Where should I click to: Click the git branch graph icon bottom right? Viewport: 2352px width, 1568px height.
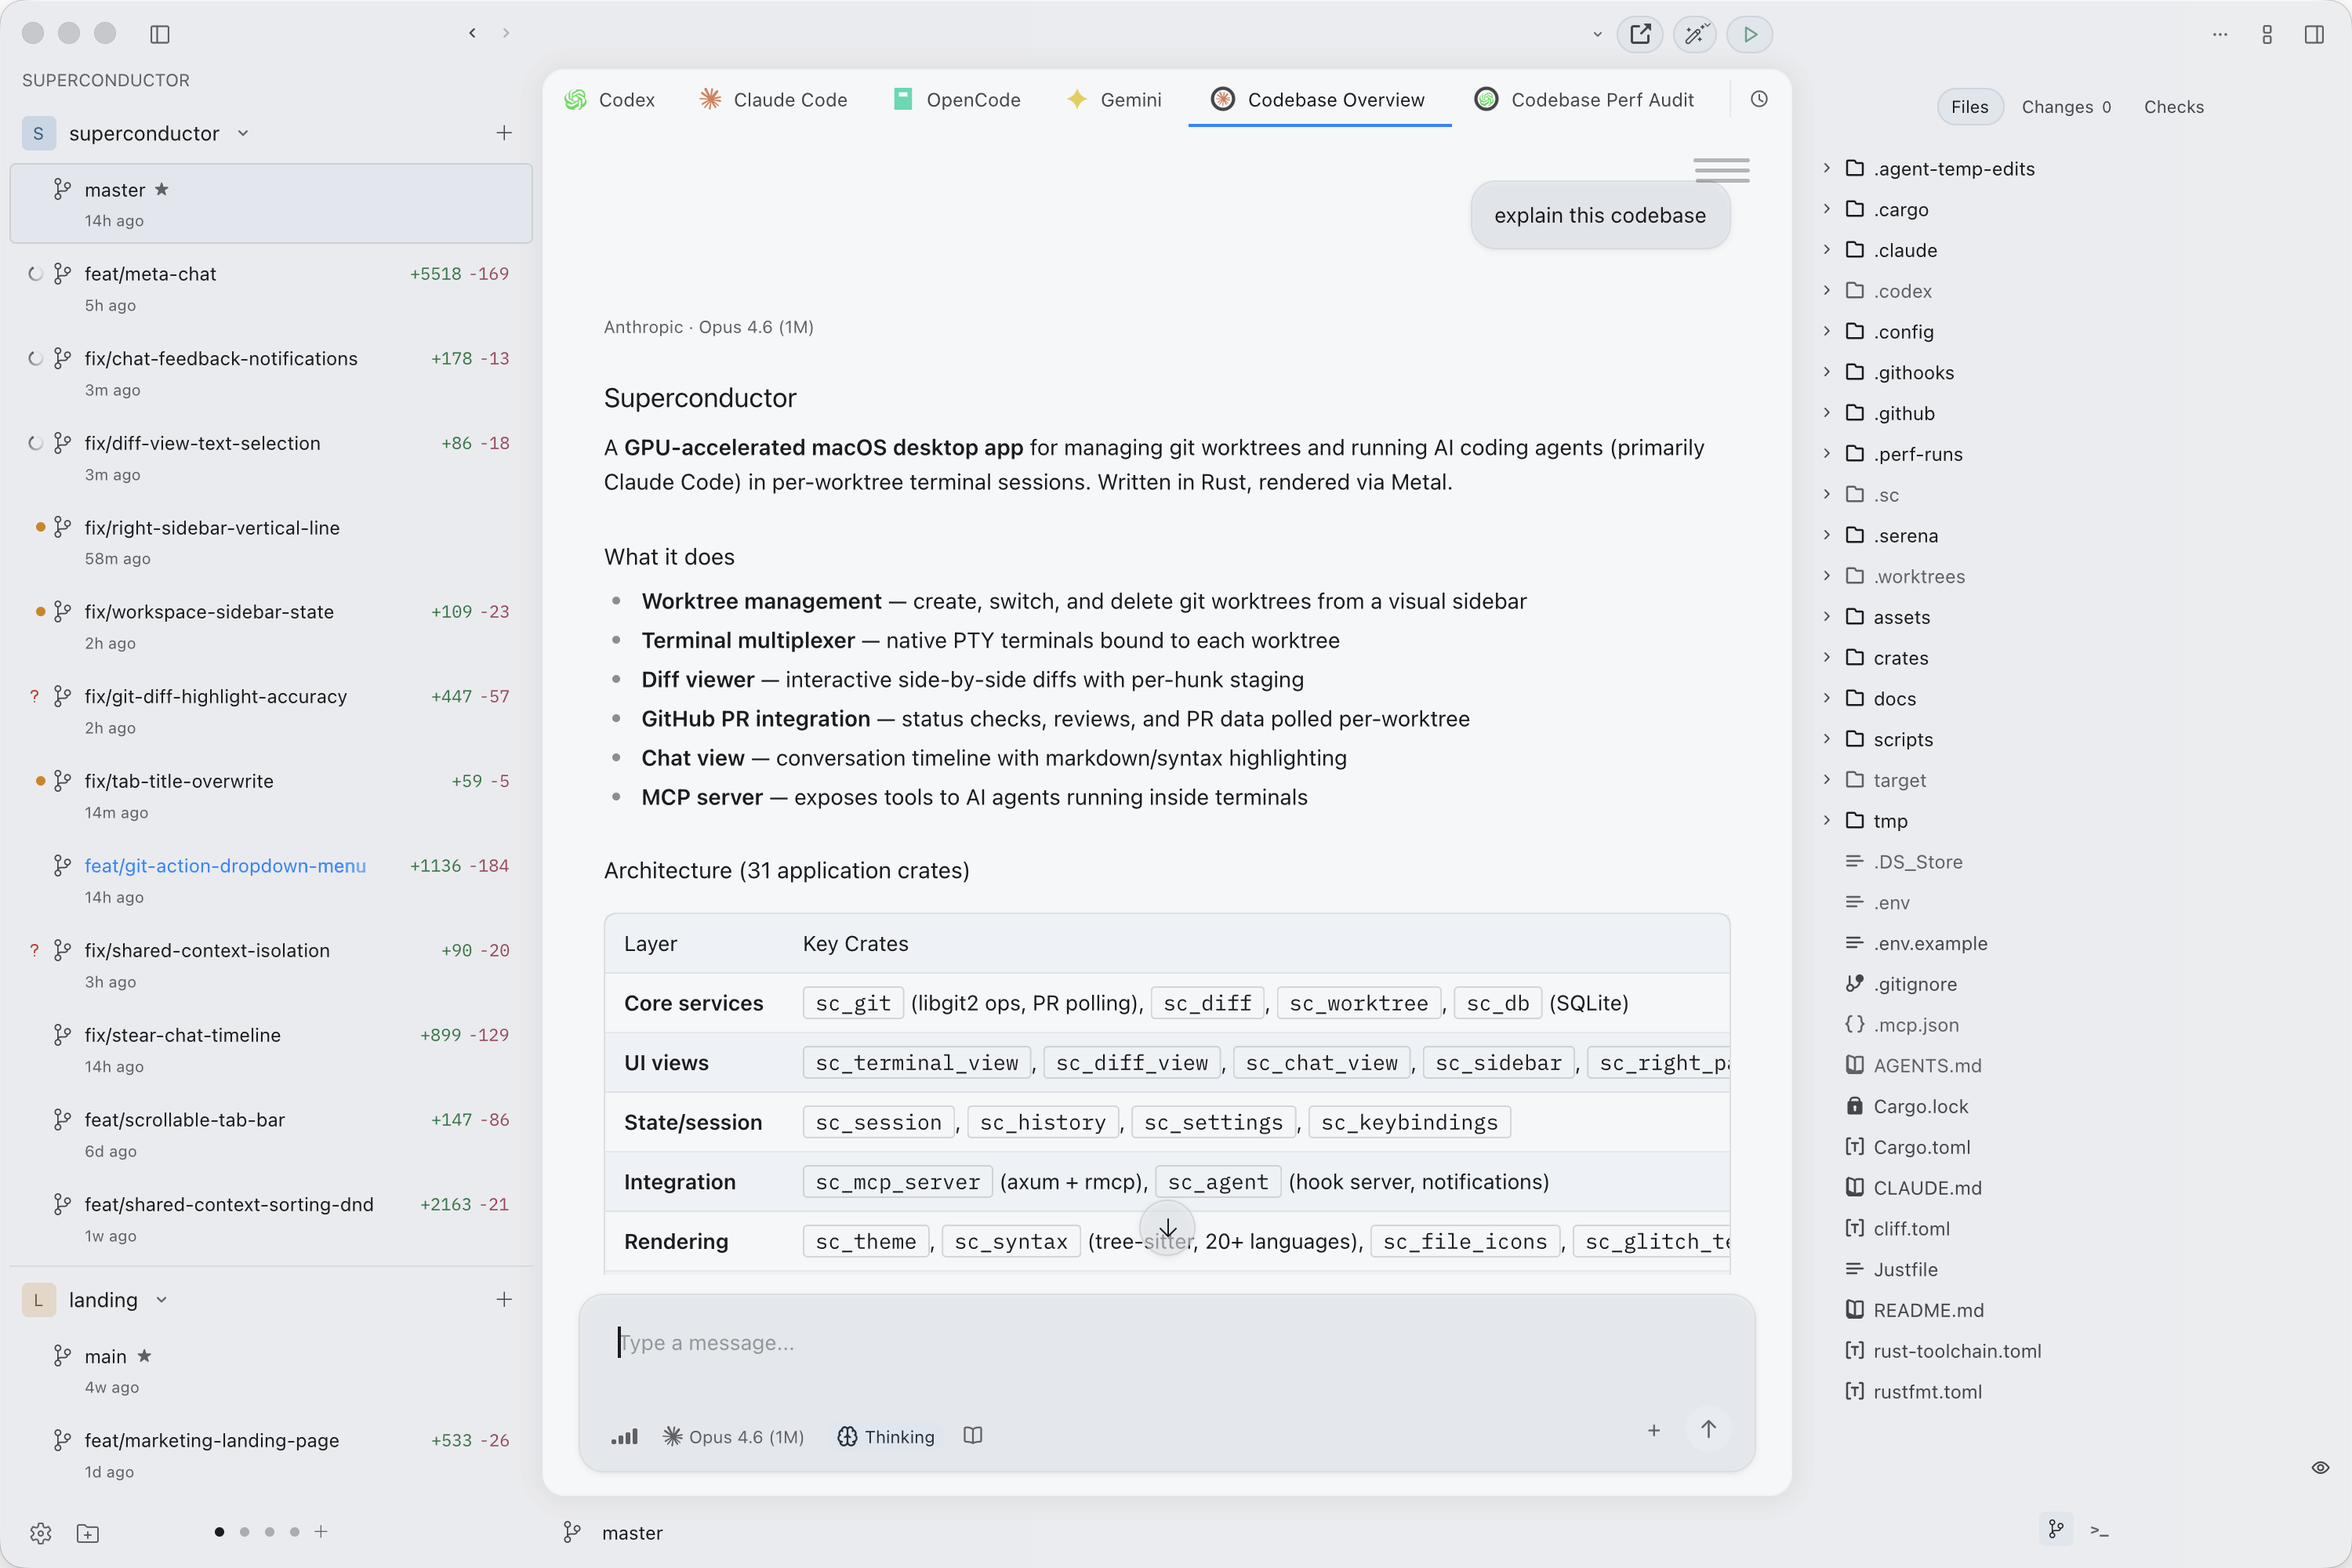[2056, 1529]
